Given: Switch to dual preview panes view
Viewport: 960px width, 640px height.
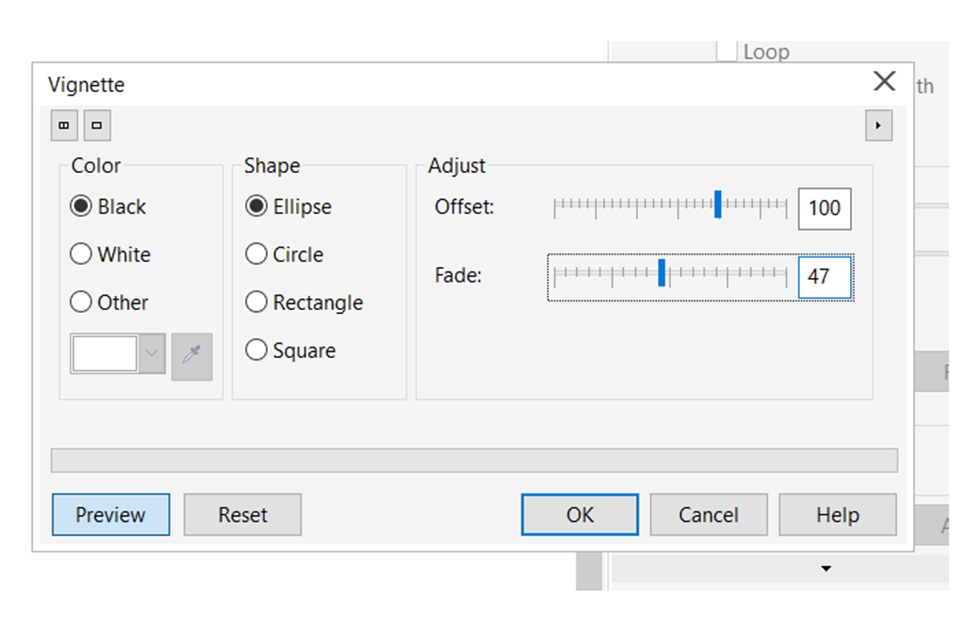Looking at the screenshot, I should coord(64,125).
